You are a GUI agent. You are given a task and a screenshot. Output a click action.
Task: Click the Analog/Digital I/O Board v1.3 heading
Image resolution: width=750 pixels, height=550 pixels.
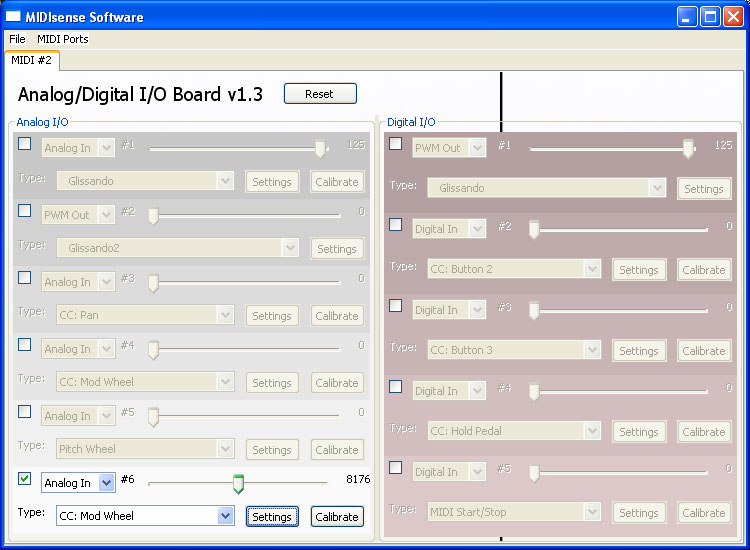coord(141,94)
